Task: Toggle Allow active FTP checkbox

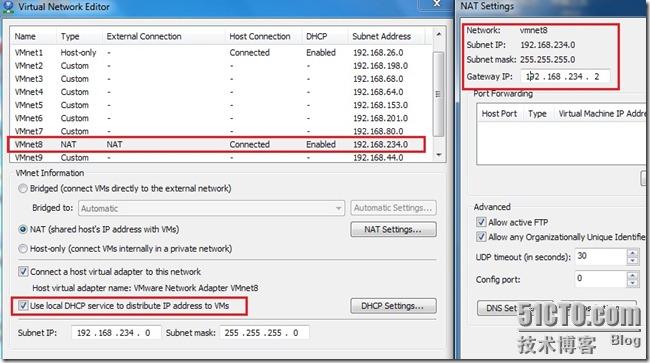Action: point(481,222)
